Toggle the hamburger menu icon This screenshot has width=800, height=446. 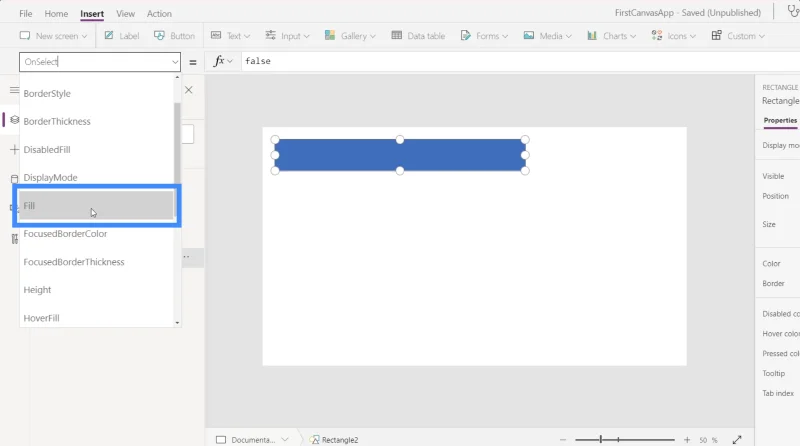(14, 90)
